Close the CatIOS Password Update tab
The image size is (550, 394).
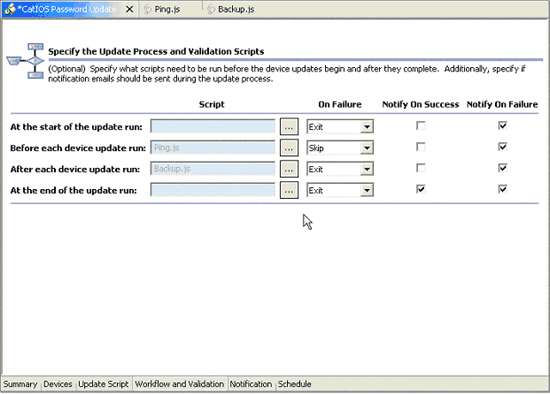pos(129,9)
